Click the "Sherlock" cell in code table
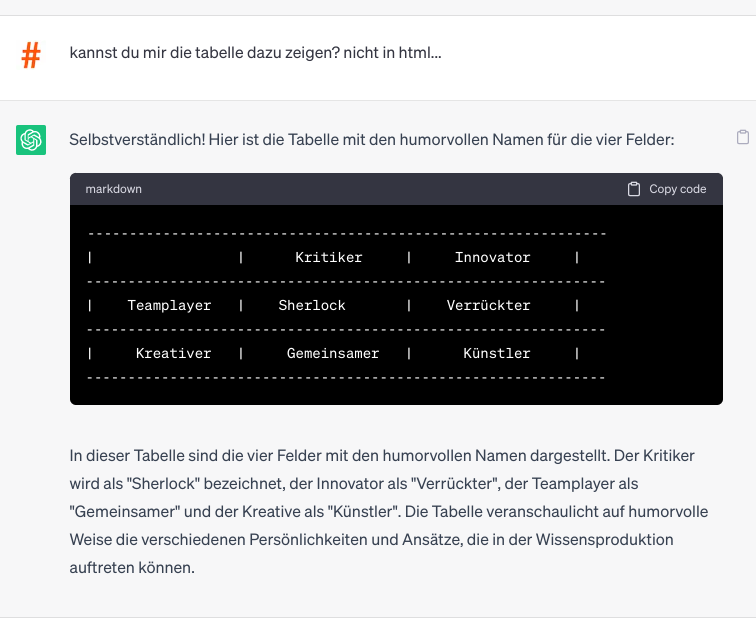Image resolution: width=756 pixels, height=620 pixels. pos(312,305)
